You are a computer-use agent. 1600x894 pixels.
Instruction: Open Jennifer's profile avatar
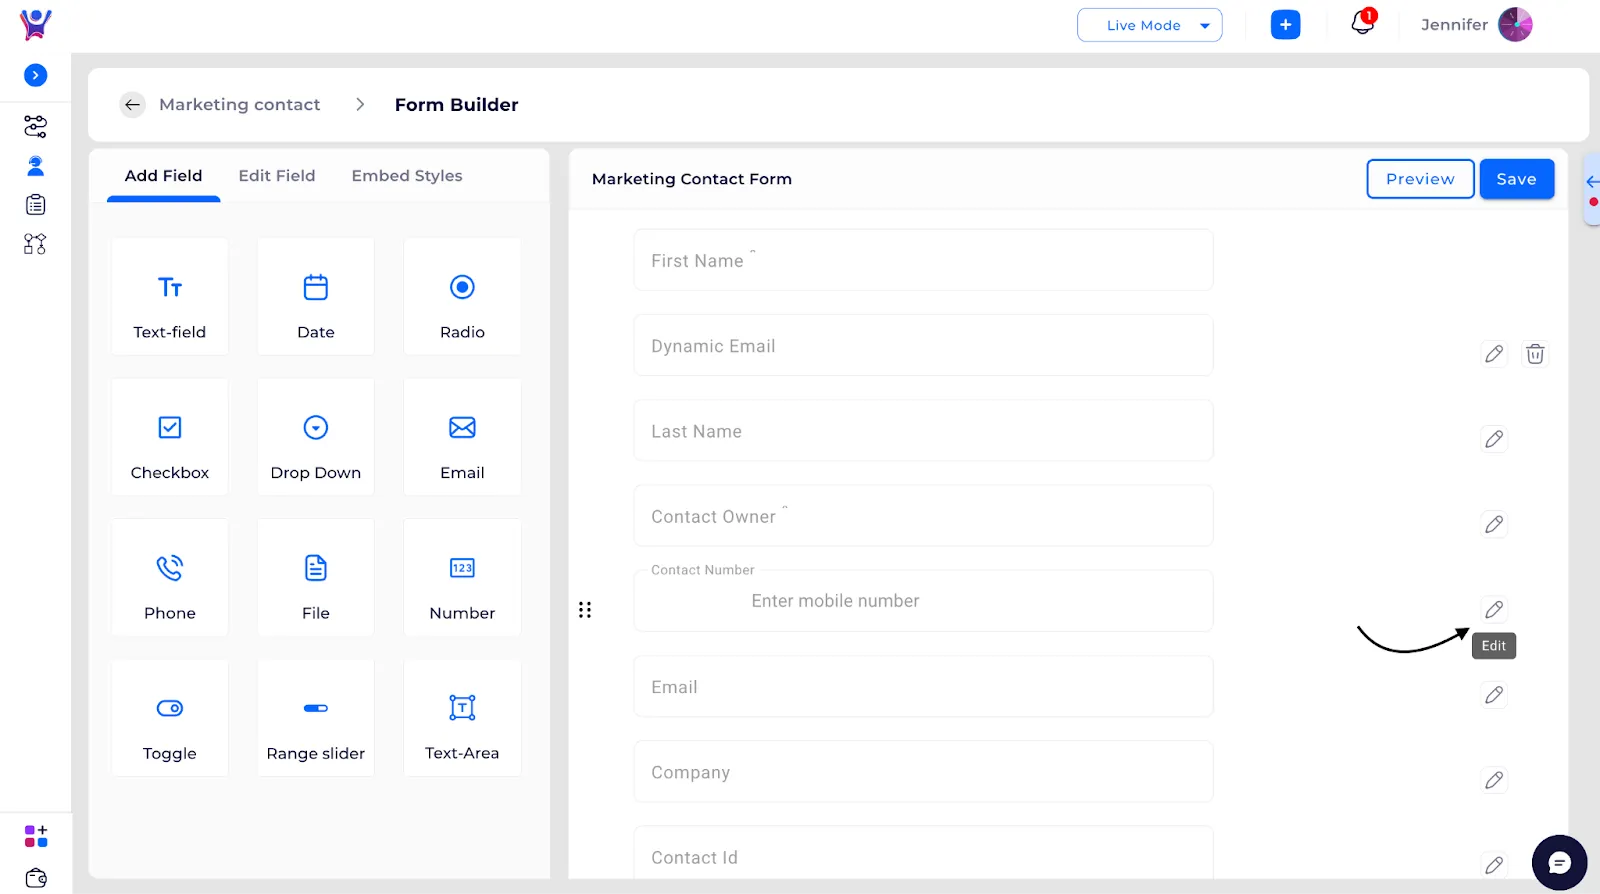pos(1515,25)
